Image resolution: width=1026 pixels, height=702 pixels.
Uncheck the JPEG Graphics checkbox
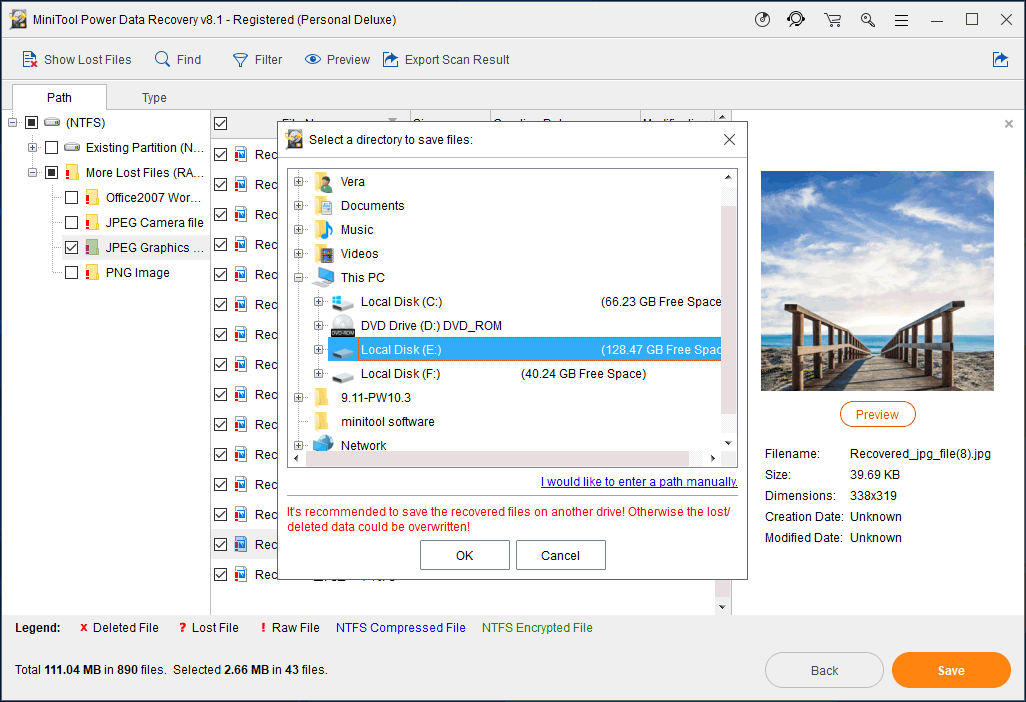[x=71, y=247]
